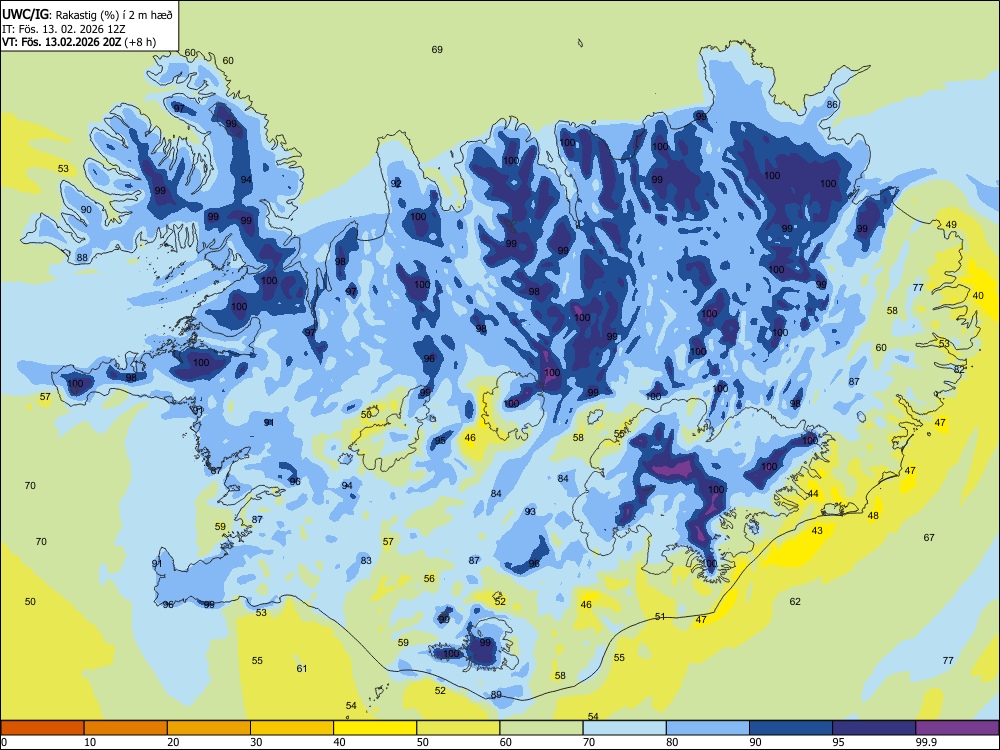
Task: Click map value '56' in the southern lowlands
Action: click(429, 579)
